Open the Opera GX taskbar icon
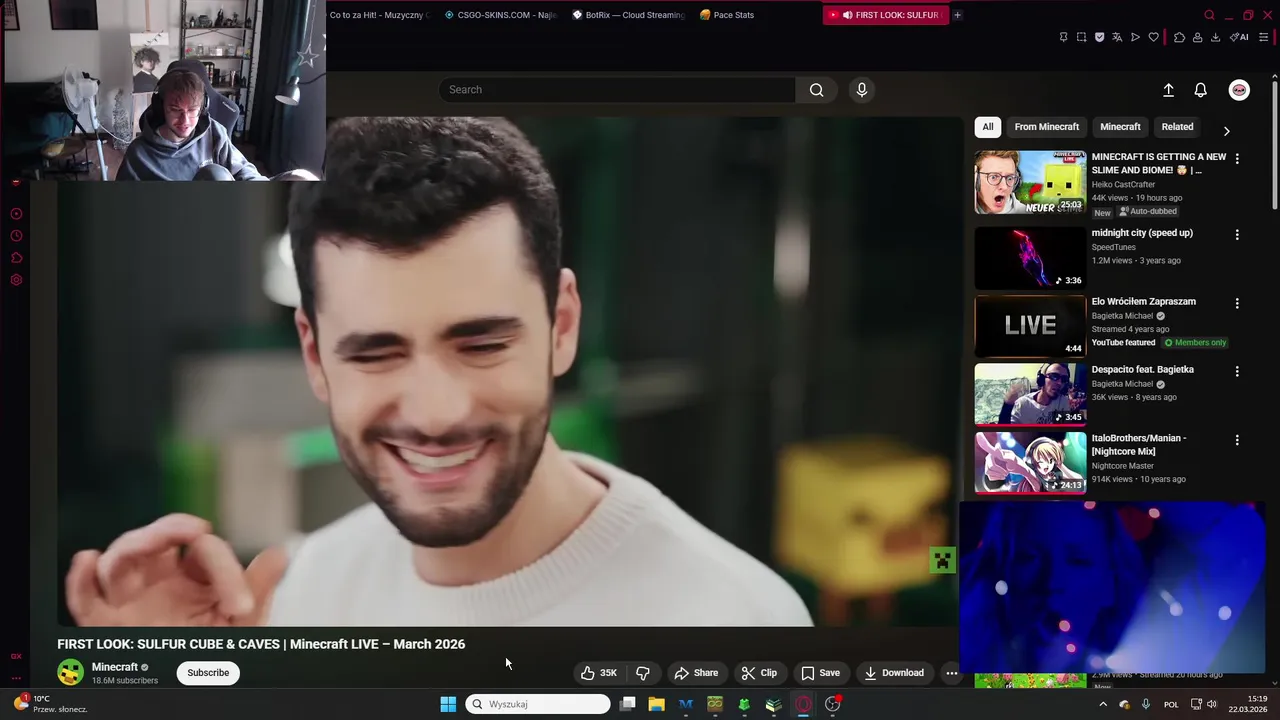1280x720 pixels. click(x=803, y=704)
